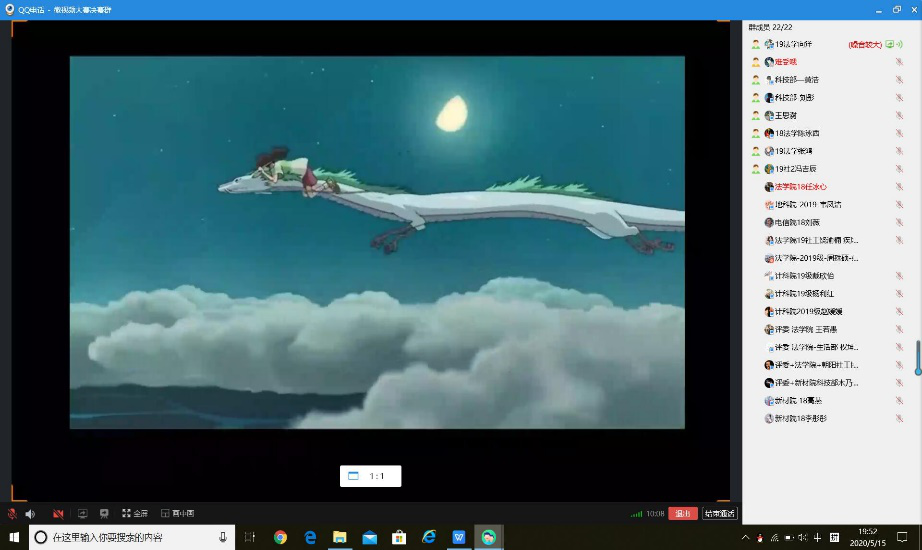
Task: Expand the system tray hidden icons chevron
Action: tap(746, 537)
